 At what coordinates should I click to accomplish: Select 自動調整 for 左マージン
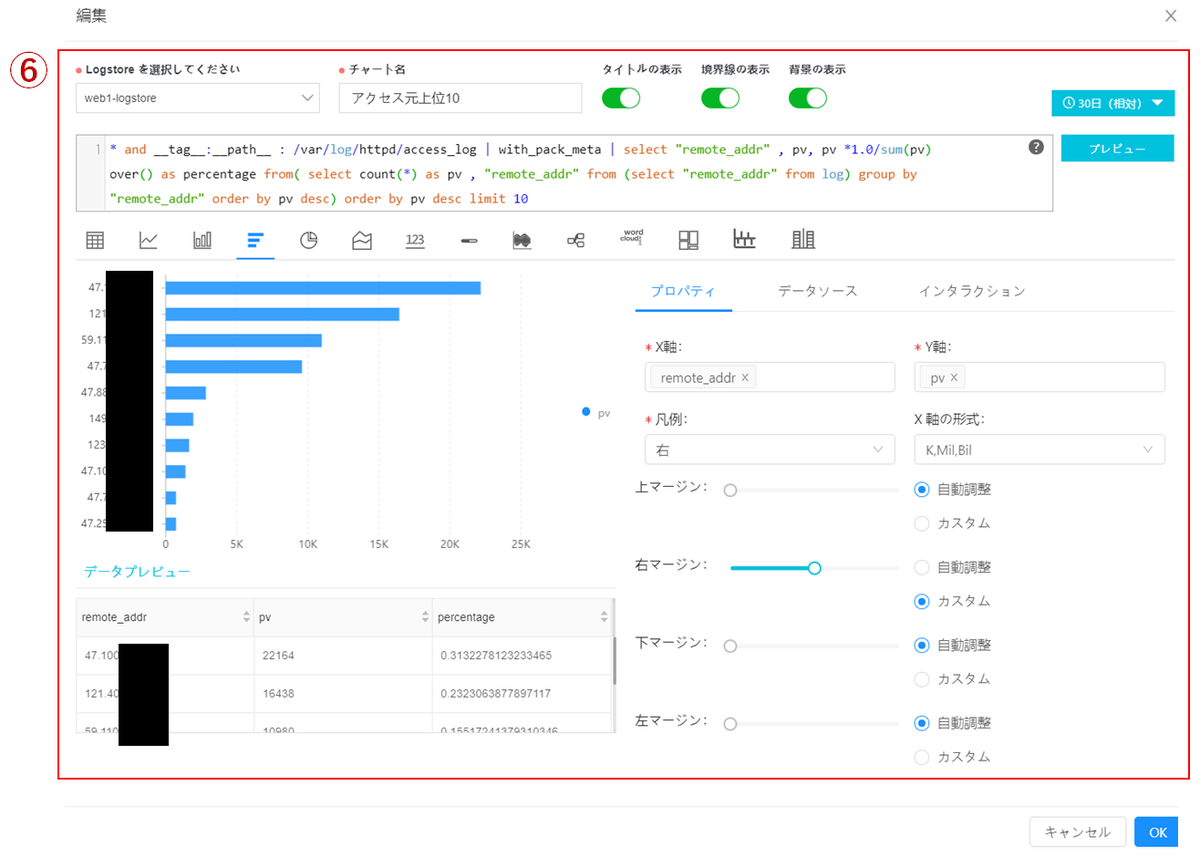pos(922,722)
